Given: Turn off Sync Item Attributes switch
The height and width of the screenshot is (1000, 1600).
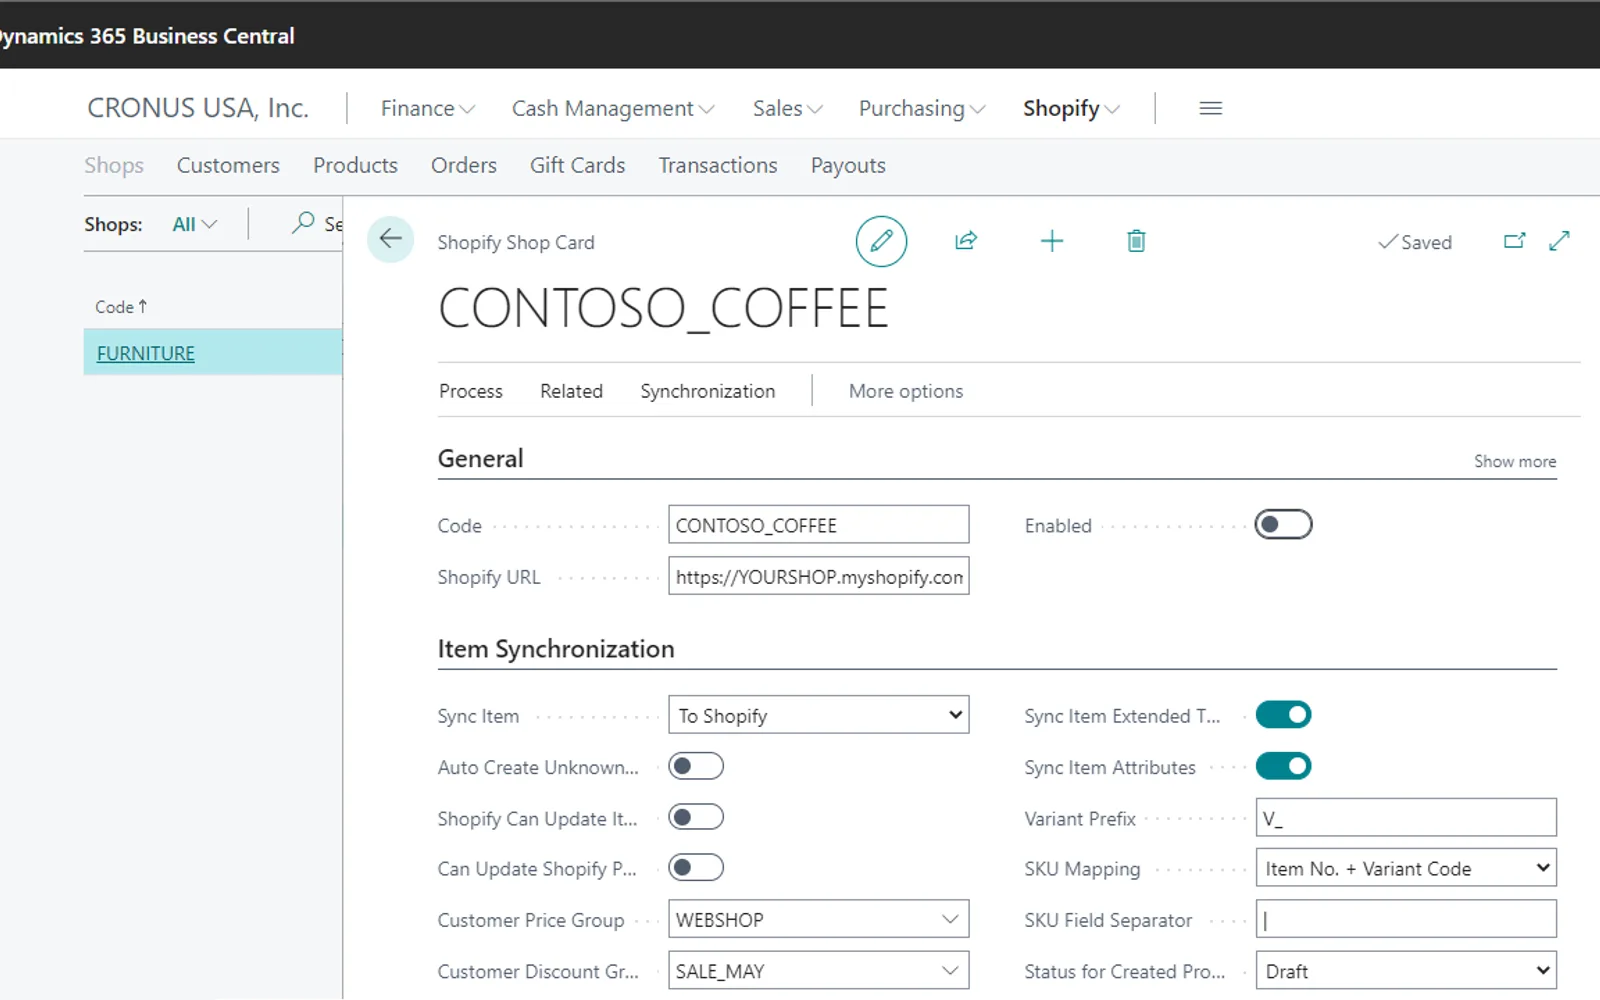Looking at the screenshot, I should 1284,767.
